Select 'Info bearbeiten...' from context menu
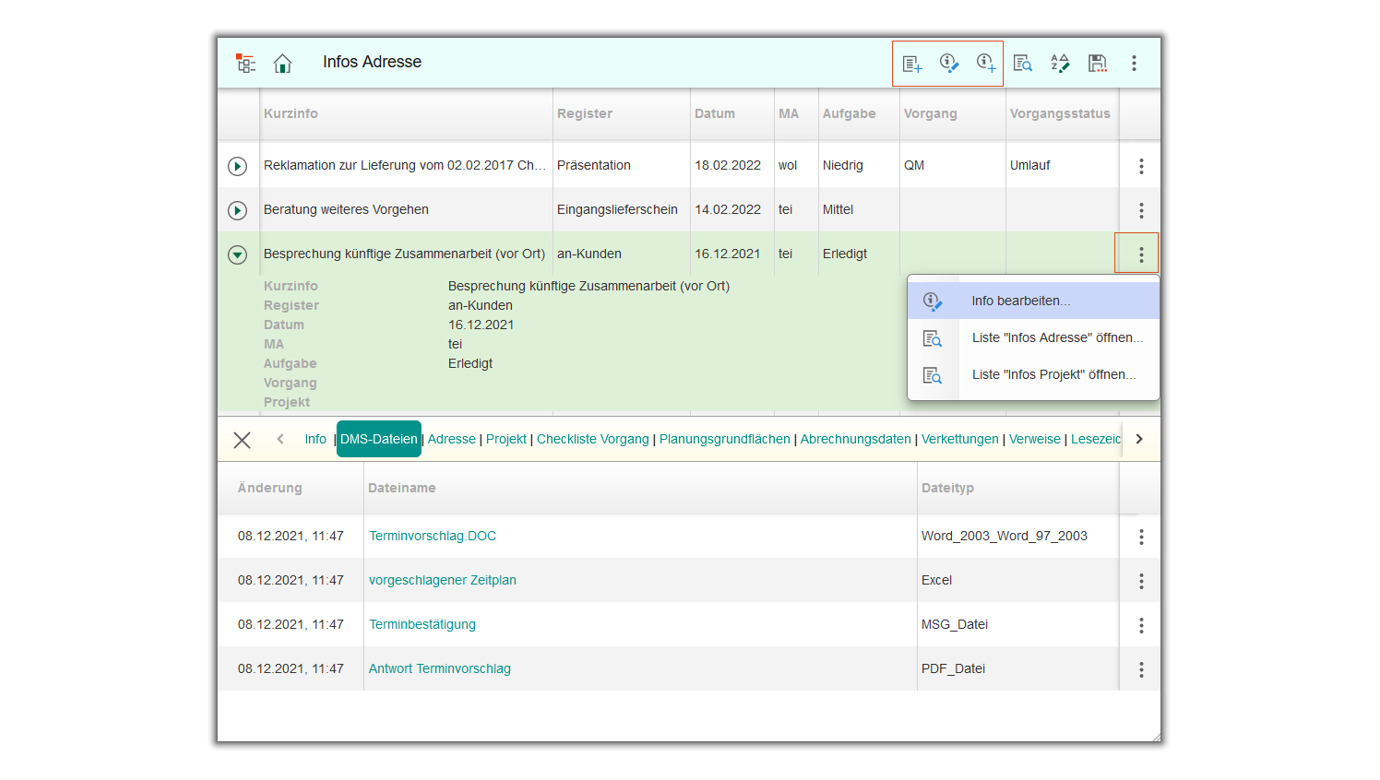This screenshot has height=780, width=1380. (x=1020, y=301)
